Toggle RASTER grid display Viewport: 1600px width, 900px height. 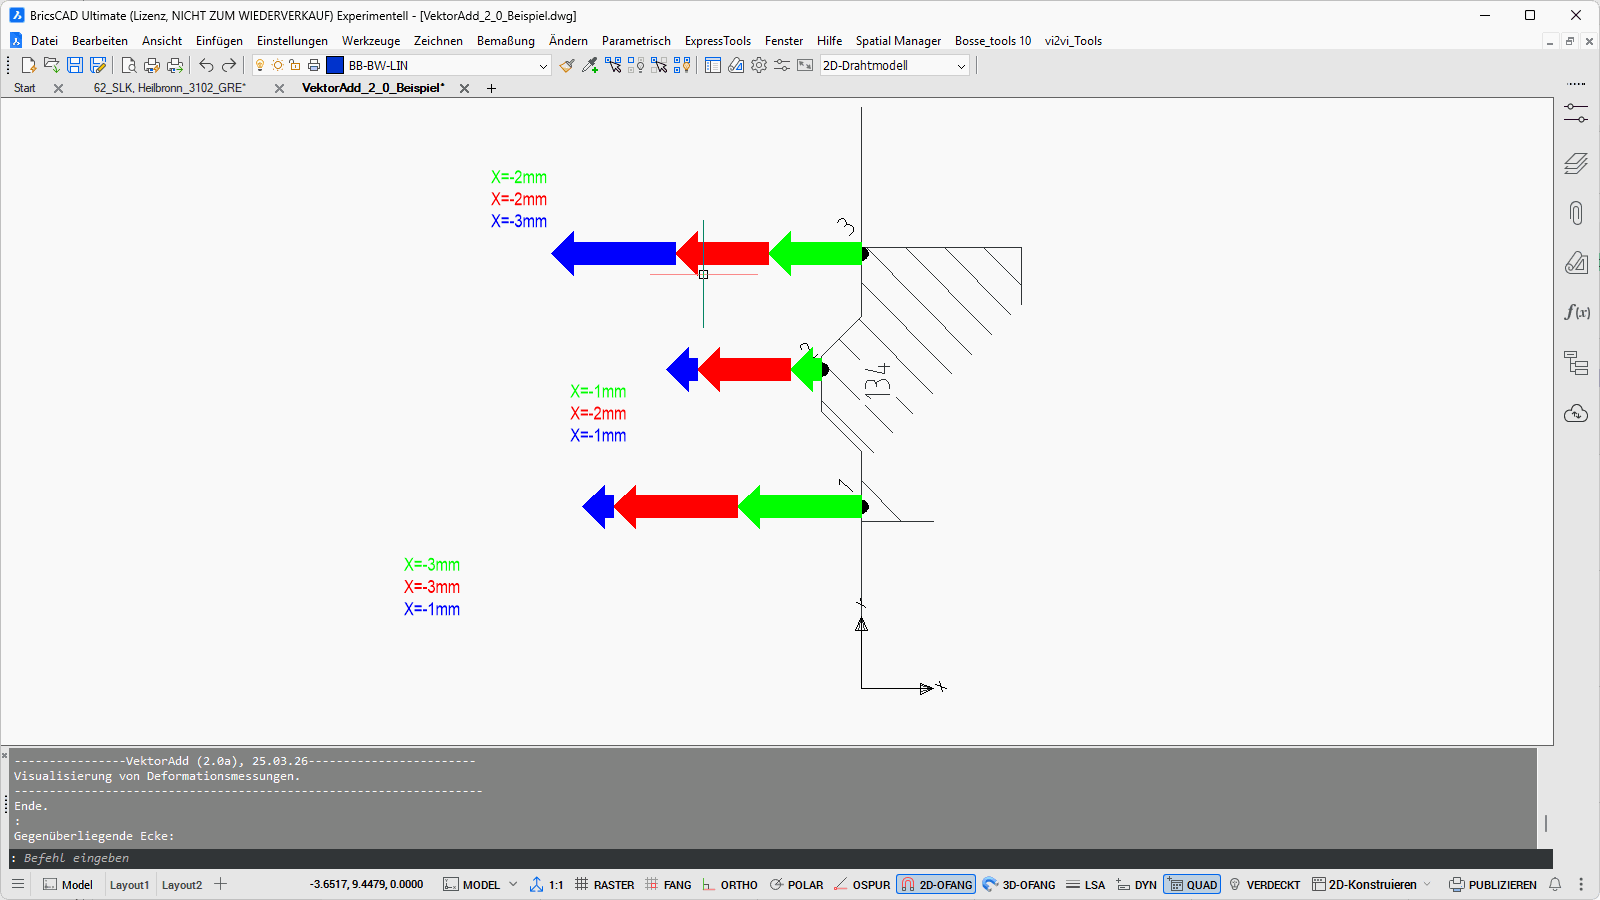[605, 885]
